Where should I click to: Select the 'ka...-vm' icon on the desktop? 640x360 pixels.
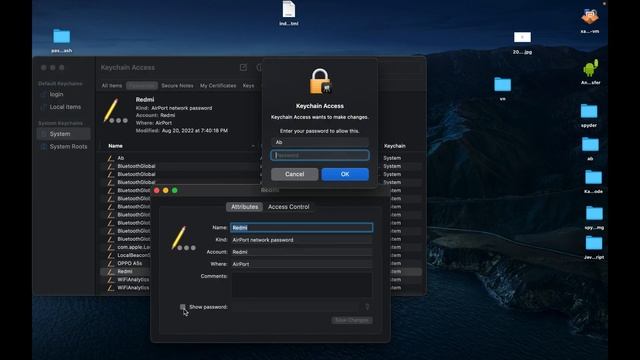point(590,17)
